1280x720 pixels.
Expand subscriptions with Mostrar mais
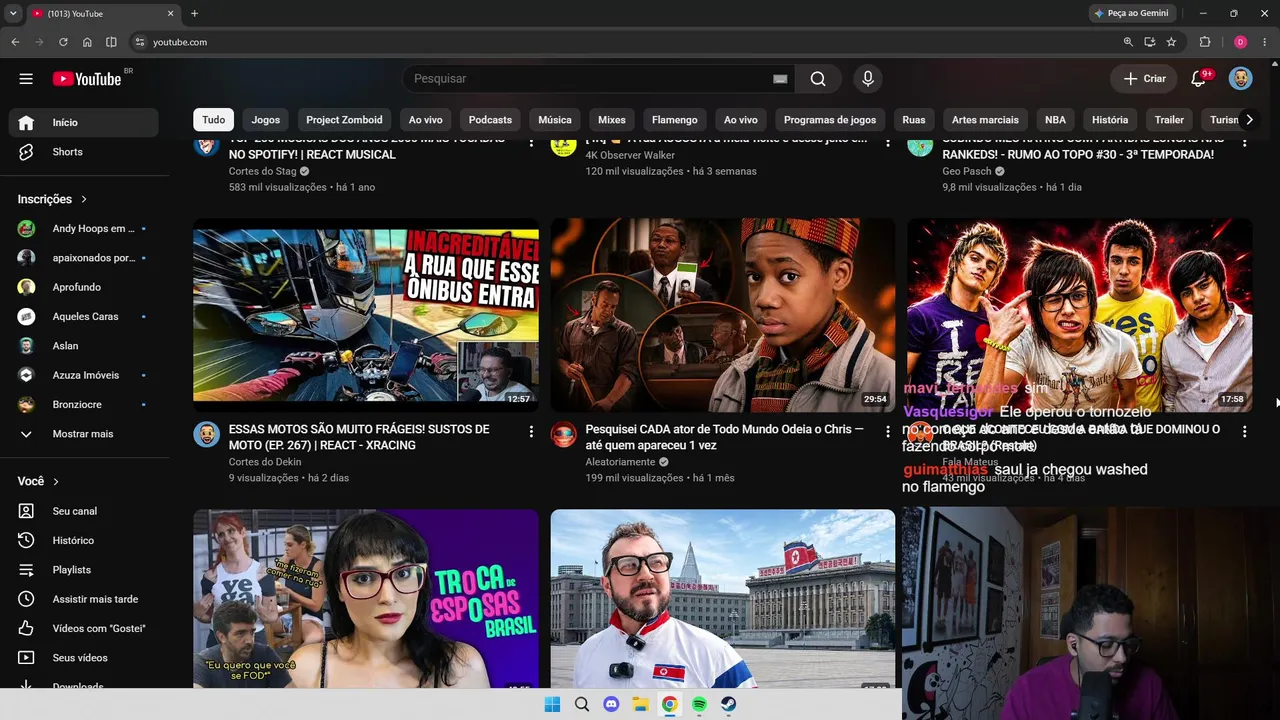click(x=84, y=434)
